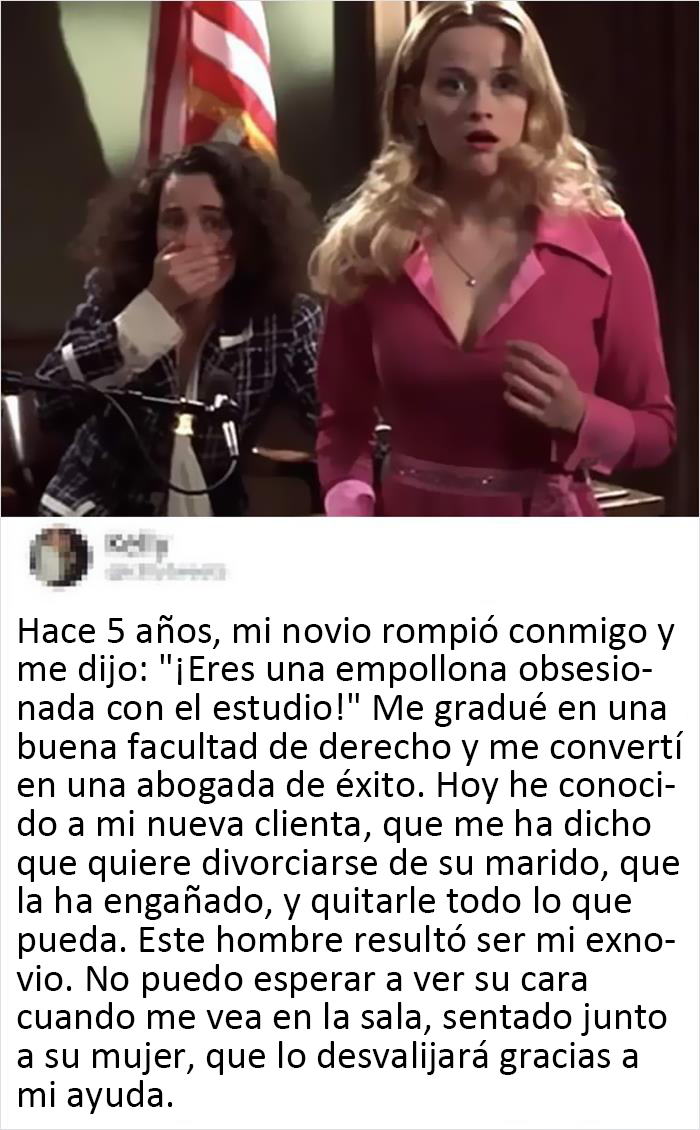The image size is (700, 1130).
Task: Click the blurred account handle under the name
Action: click(165, 572)
